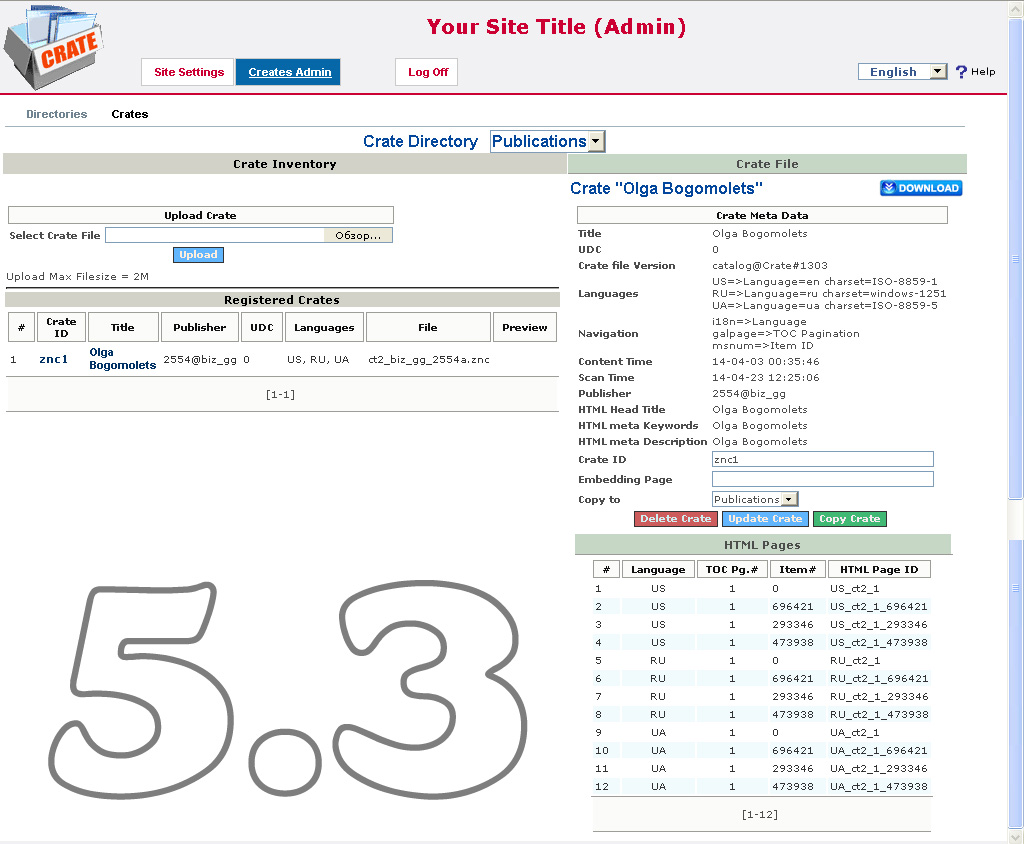Click the Crate ID input field
1024x844 pixels.
(x=822, y=459)
